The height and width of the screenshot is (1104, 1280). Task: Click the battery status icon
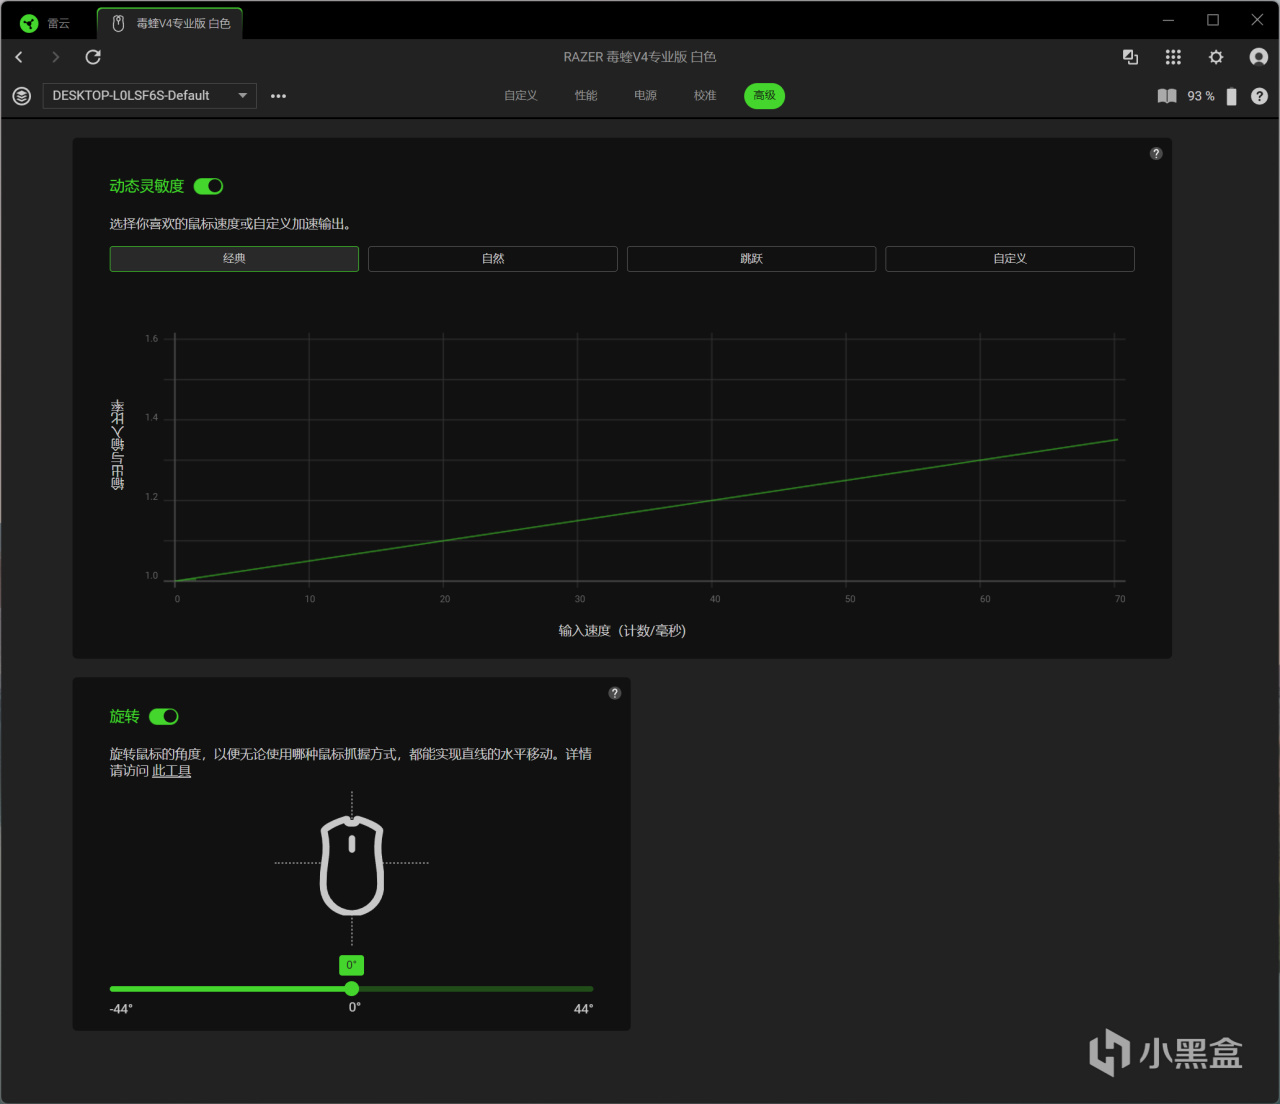coord(1232,96)
